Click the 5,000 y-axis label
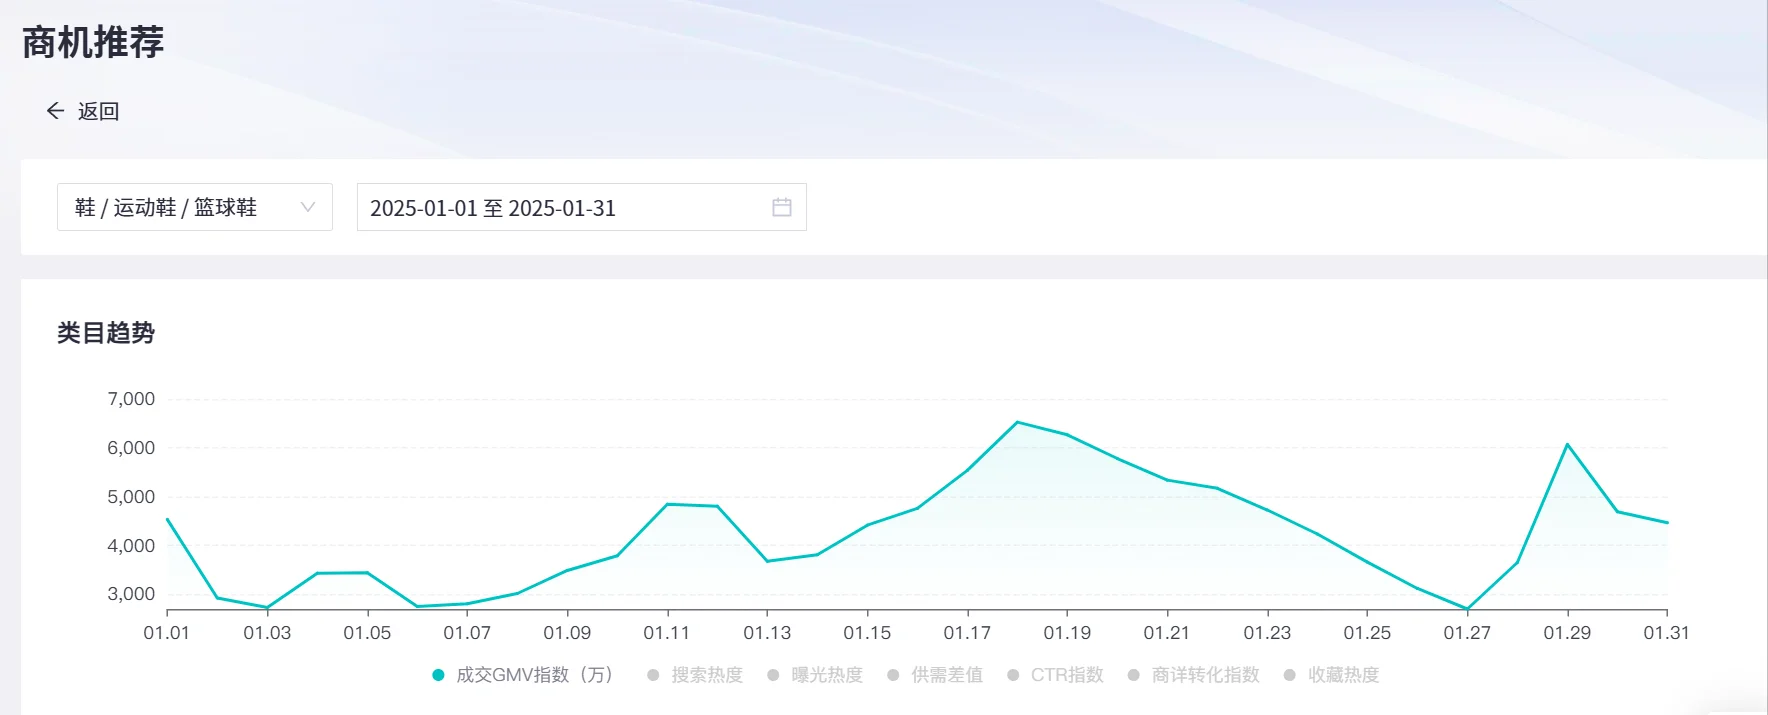This screenshot has width=1768, height=715. coord(131,497)
